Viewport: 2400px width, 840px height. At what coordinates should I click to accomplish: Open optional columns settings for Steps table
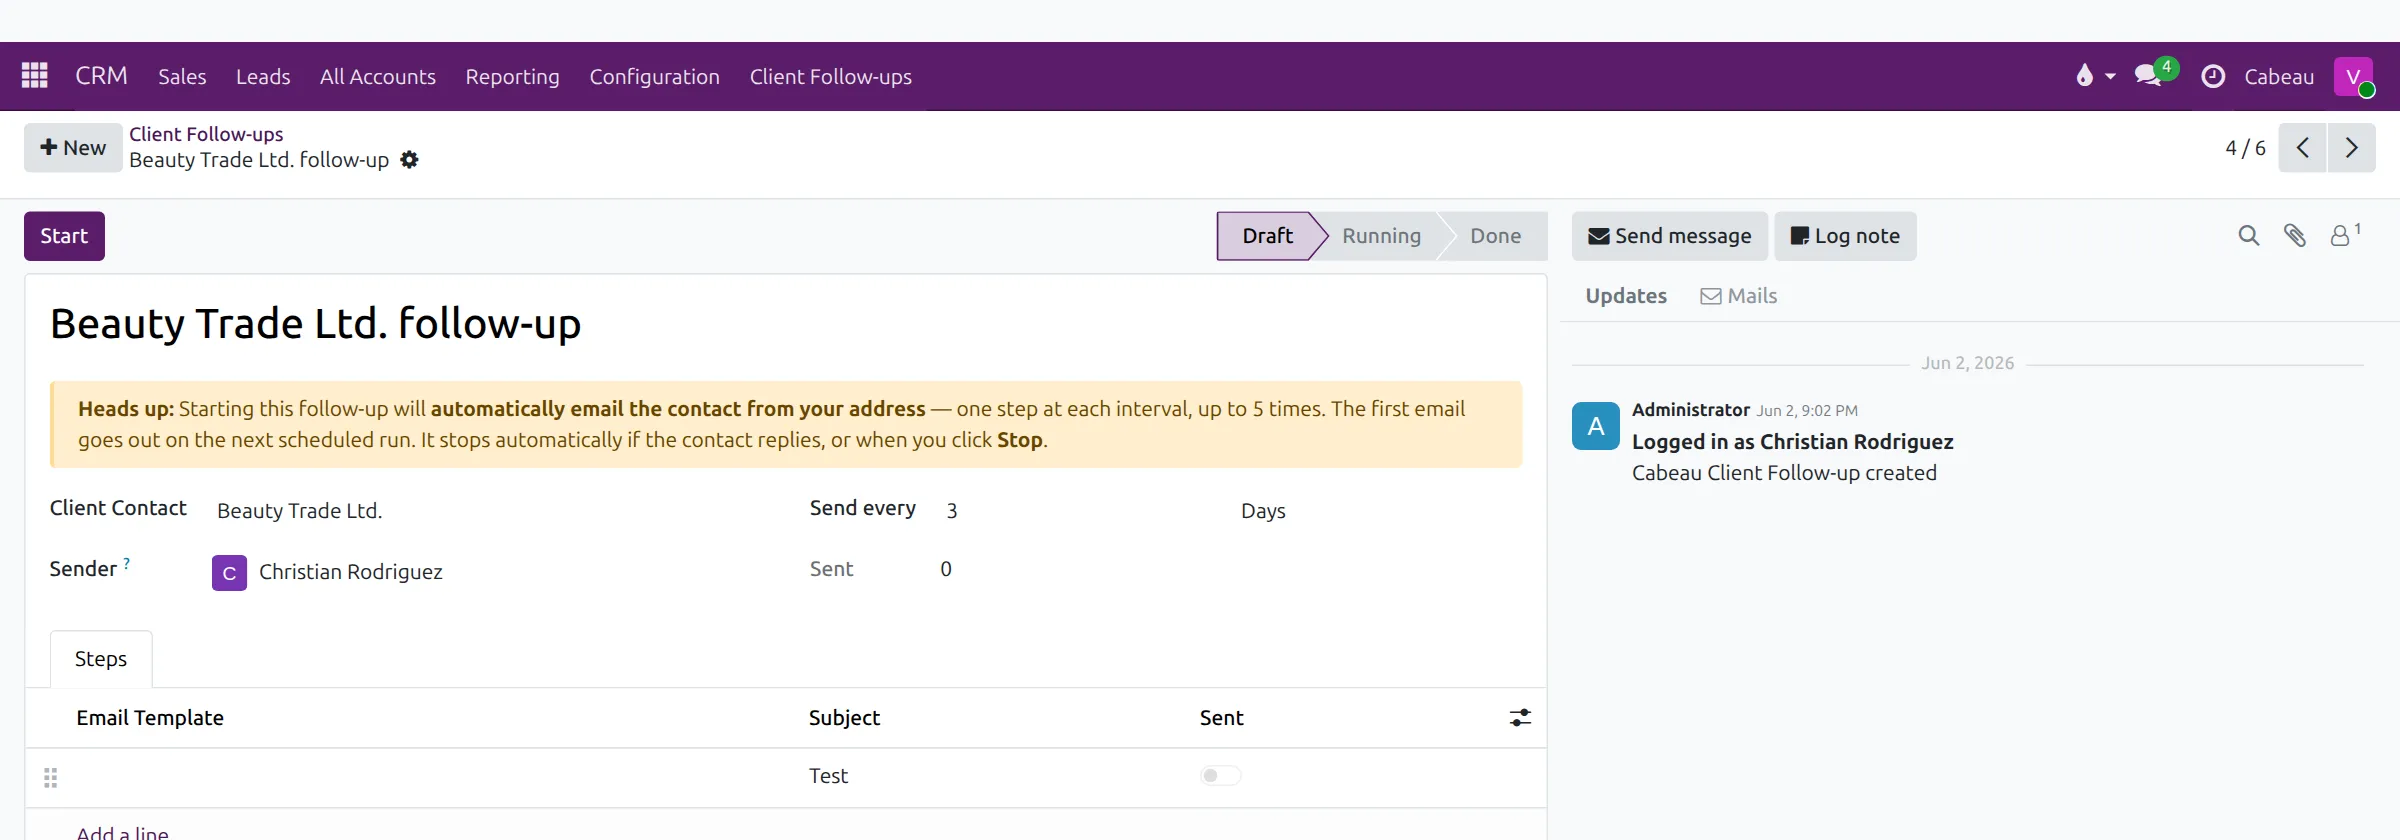click(x=1520, y=718)
